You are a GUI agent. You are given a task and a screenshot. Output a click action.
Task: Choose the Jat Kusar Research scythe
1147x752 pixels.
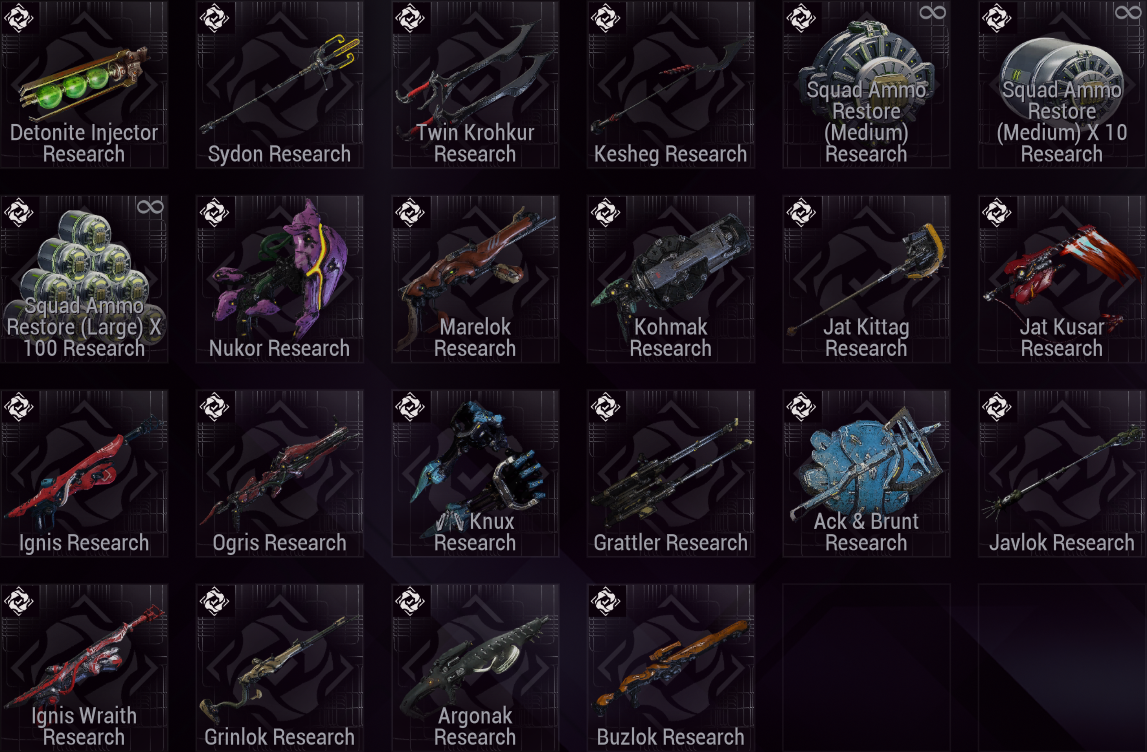point(1062,279)
